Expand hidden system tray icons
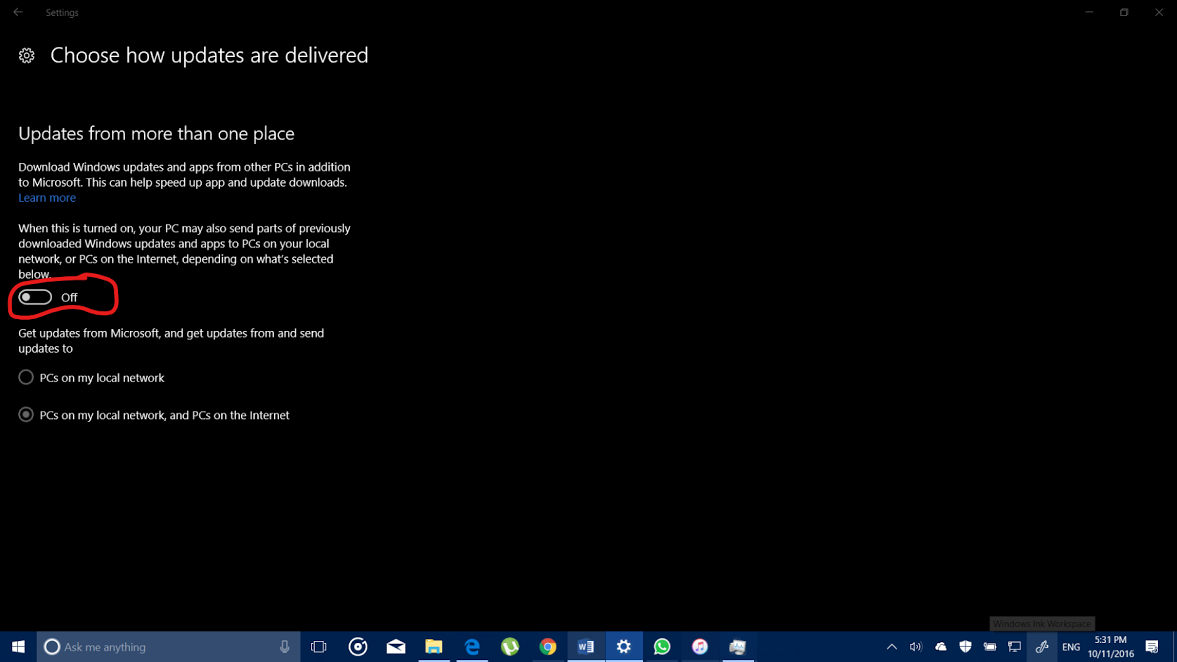Screen dimensions: 1177x662 coord(892,647)
